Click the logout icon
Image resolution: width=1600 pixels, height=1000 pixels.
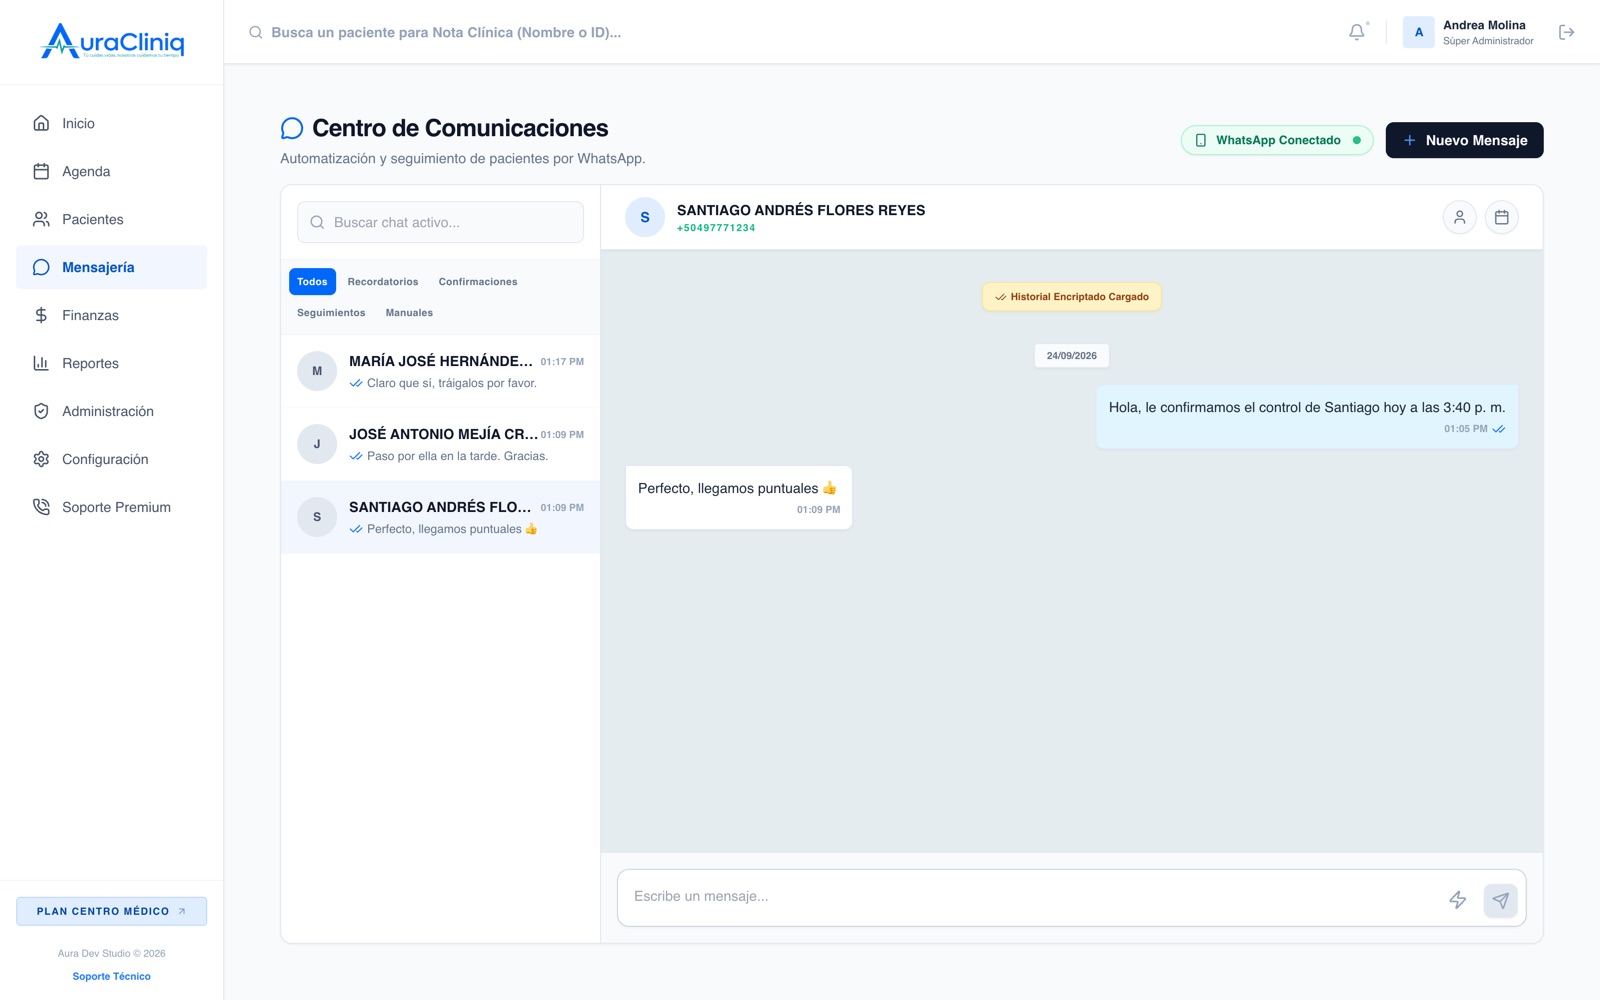coord(1567,32)
